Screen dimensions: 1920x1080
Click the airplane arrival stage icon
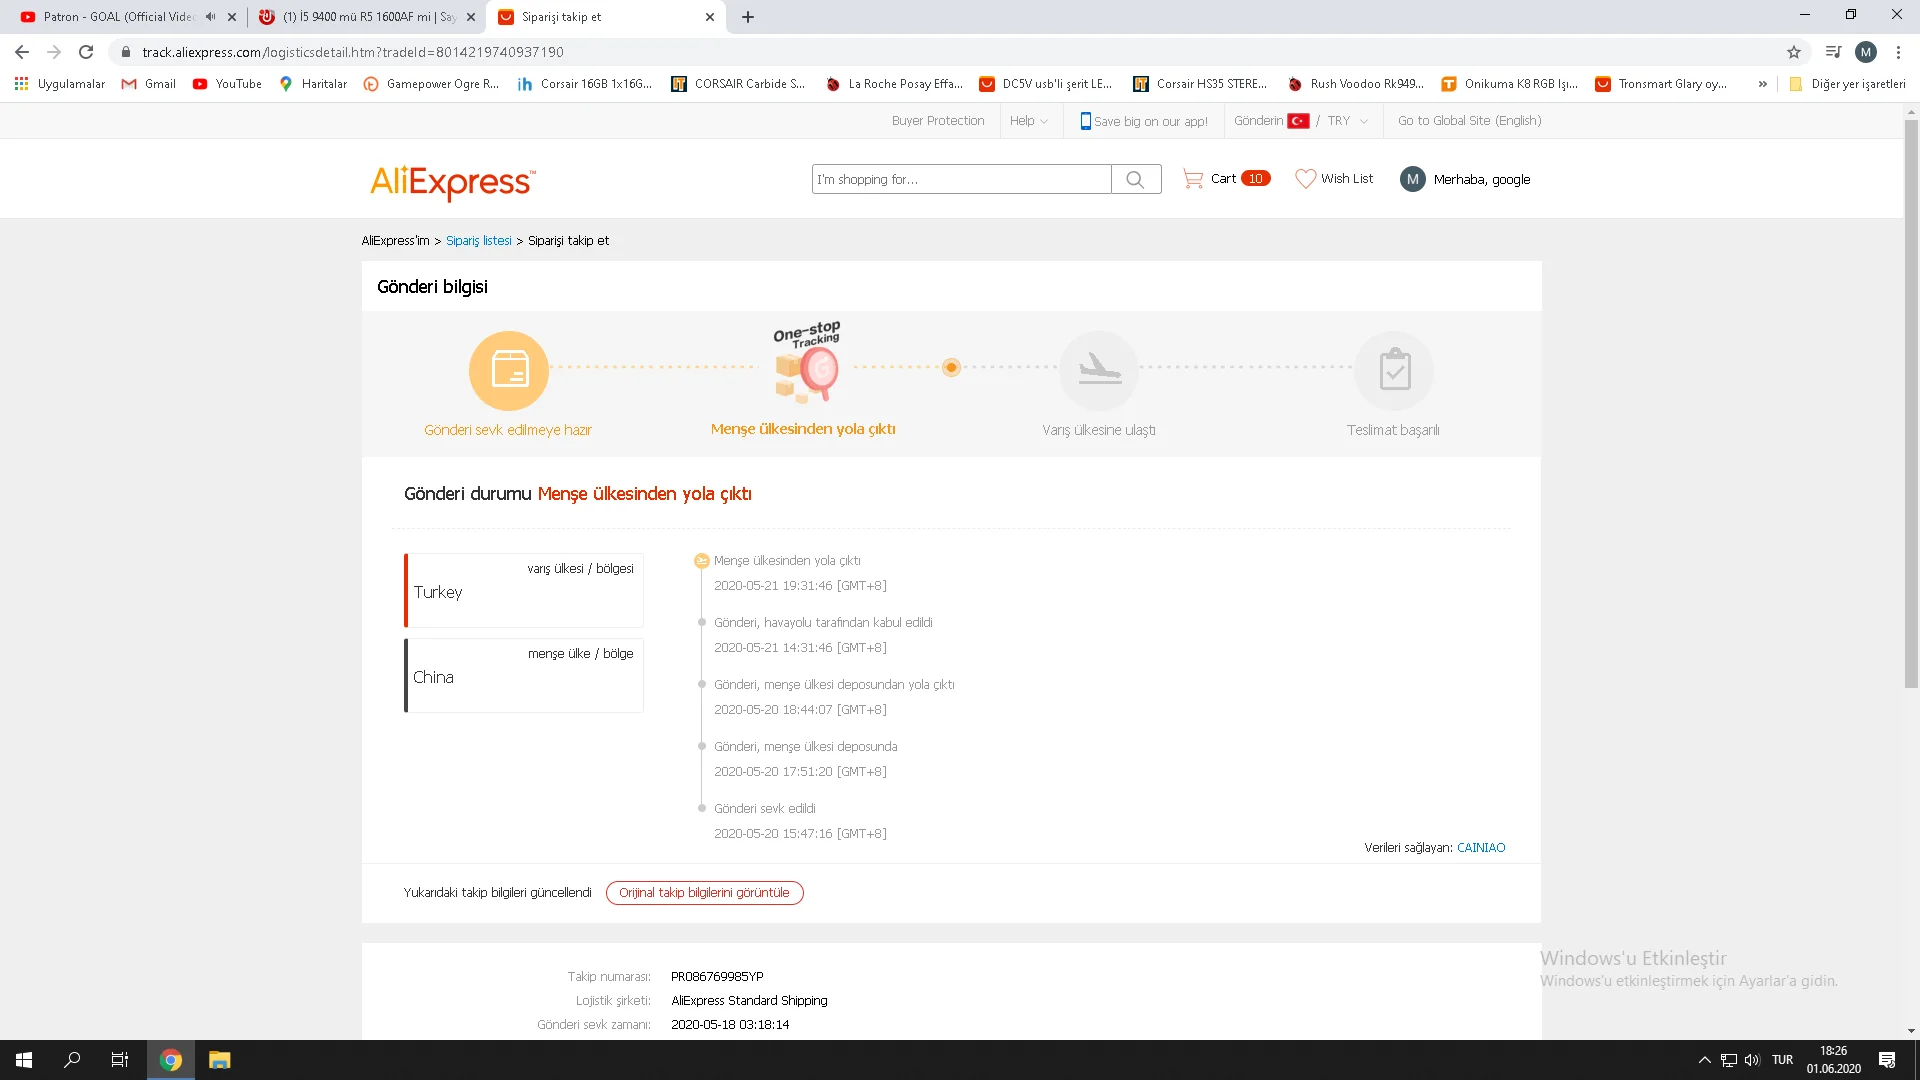tap(1099, 370)
